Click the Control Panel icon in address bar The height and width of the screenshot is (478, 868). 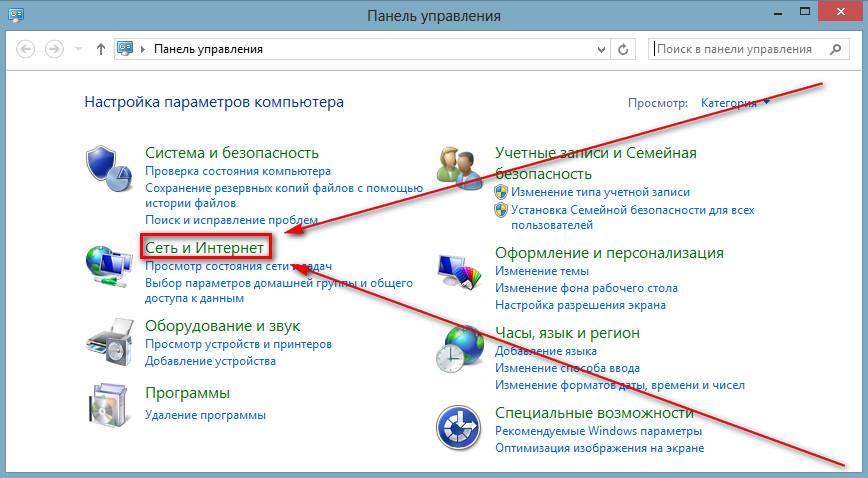[x=125, y=49]
